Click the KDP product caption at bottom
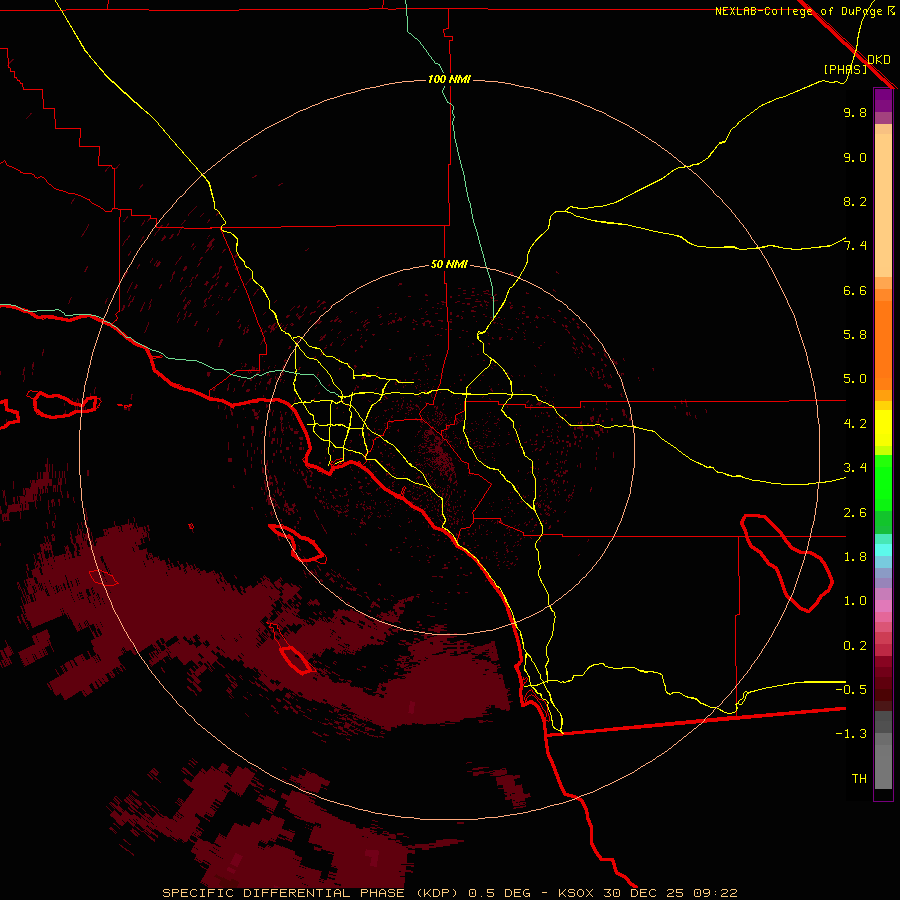Viewport: 900px width, 900px height. [x=449, y=893]
